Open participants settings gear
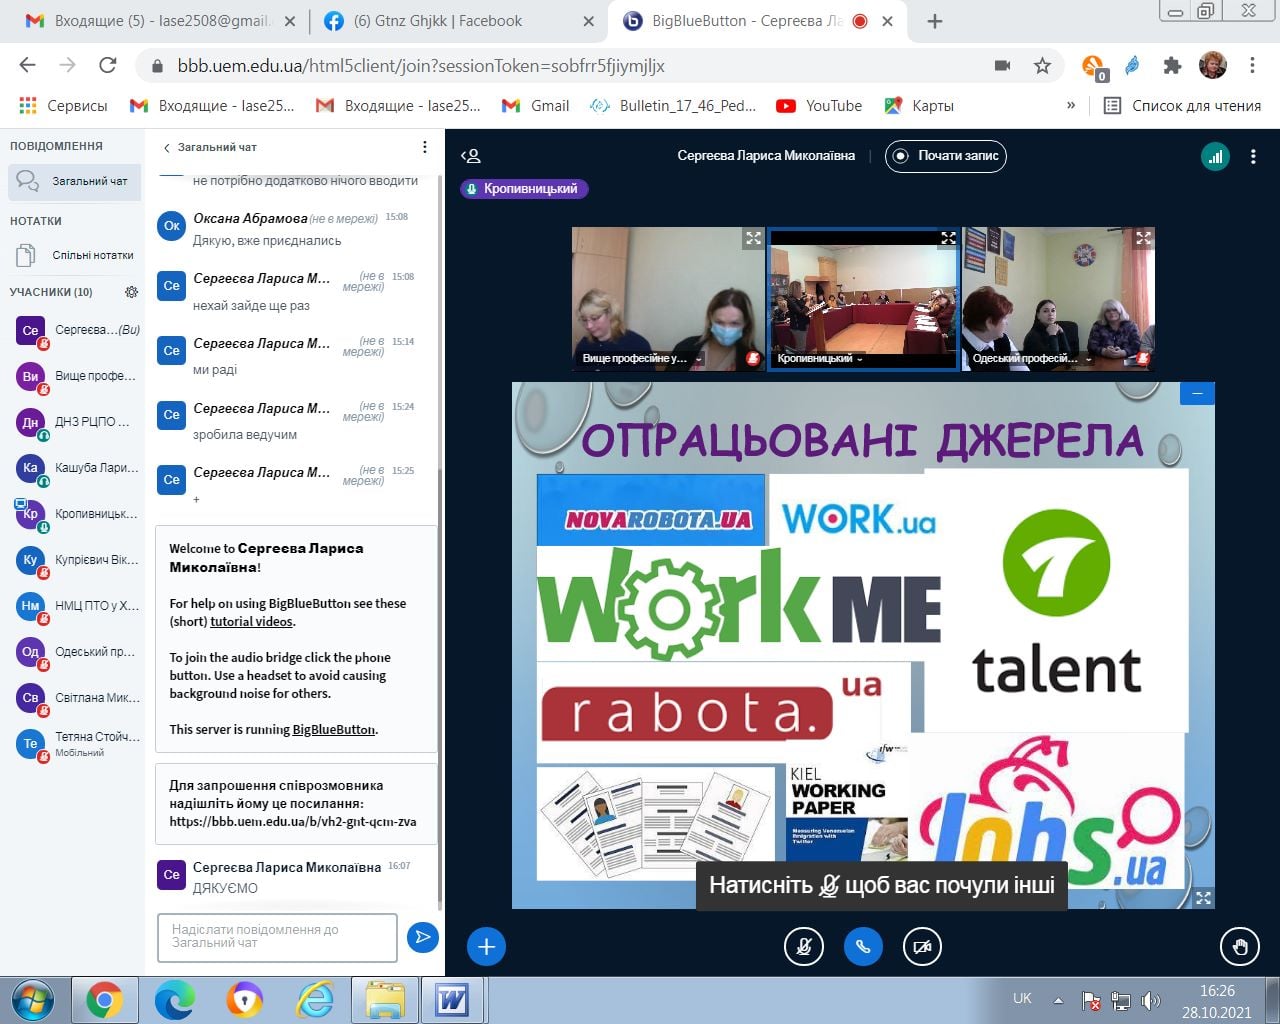The width and height of the screenshot is (1280, 1024). [131, 292]
